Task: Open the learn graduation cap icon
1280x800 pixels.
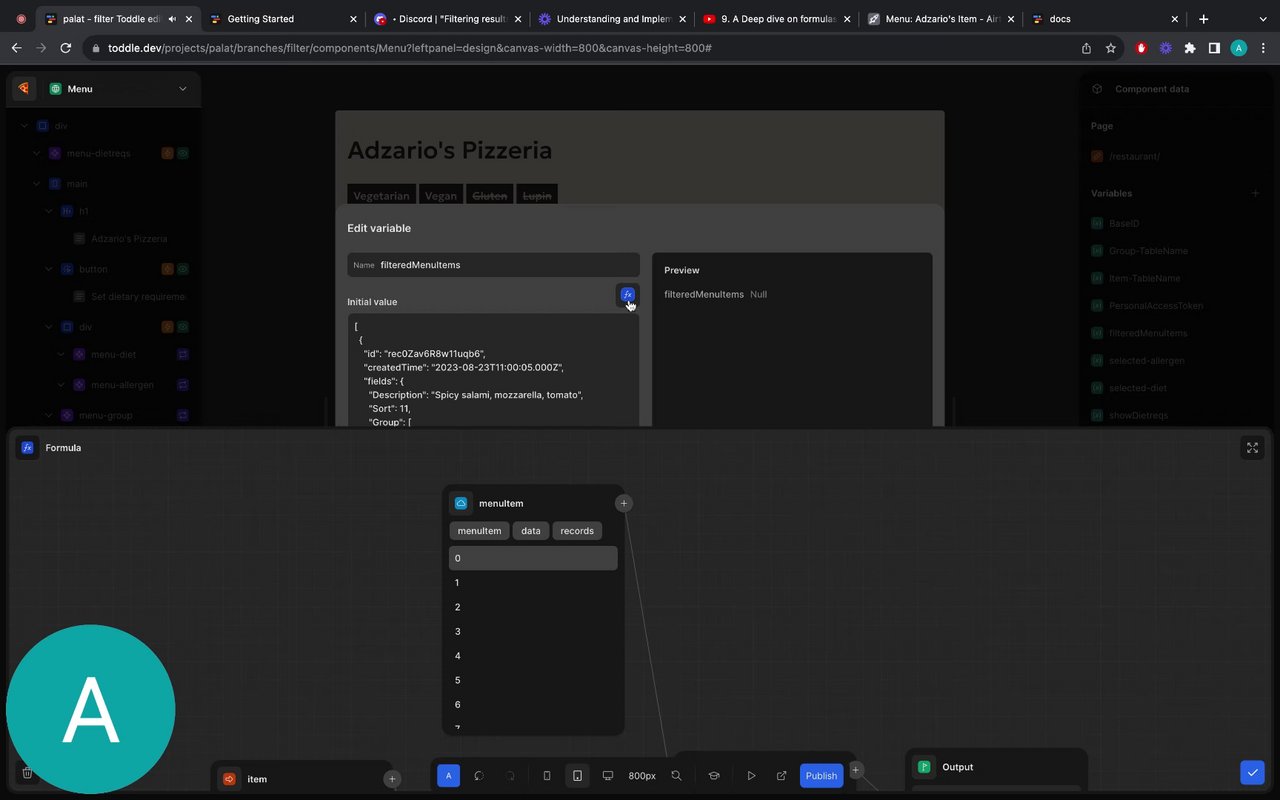Action: [714, 775]
